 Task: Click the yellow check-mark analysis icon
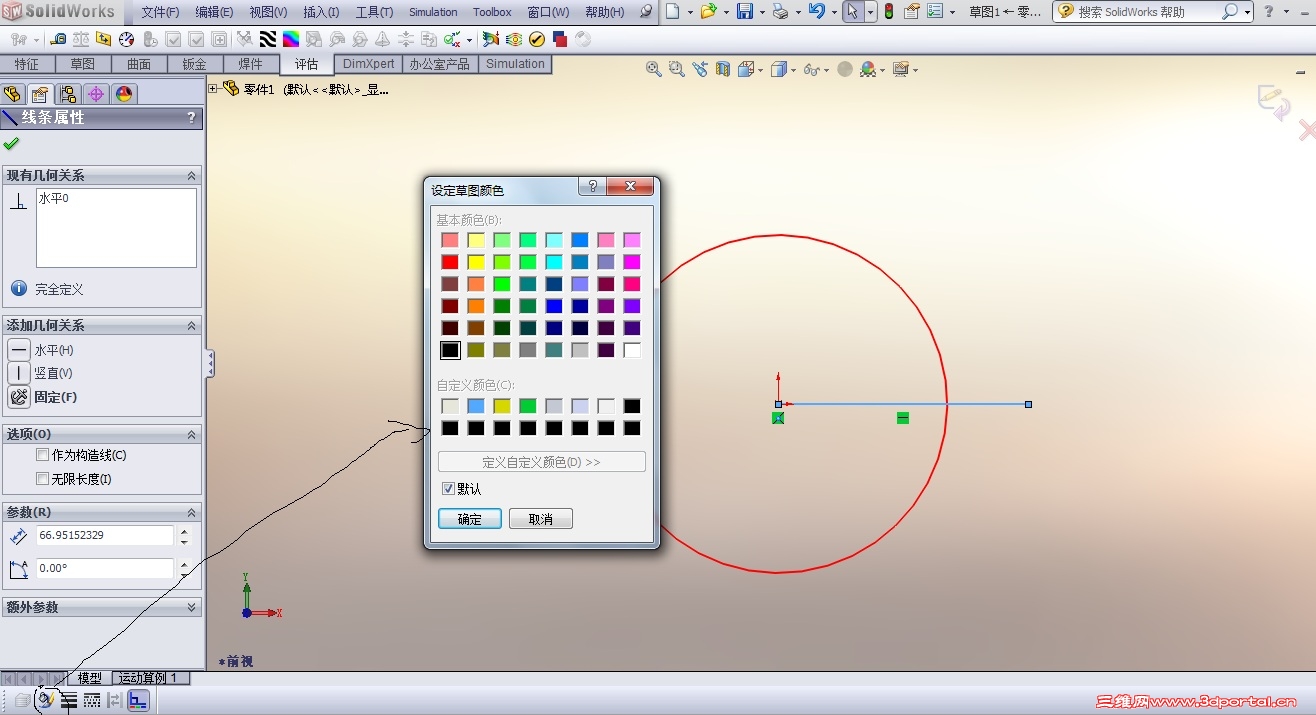(x=537, y=40)
